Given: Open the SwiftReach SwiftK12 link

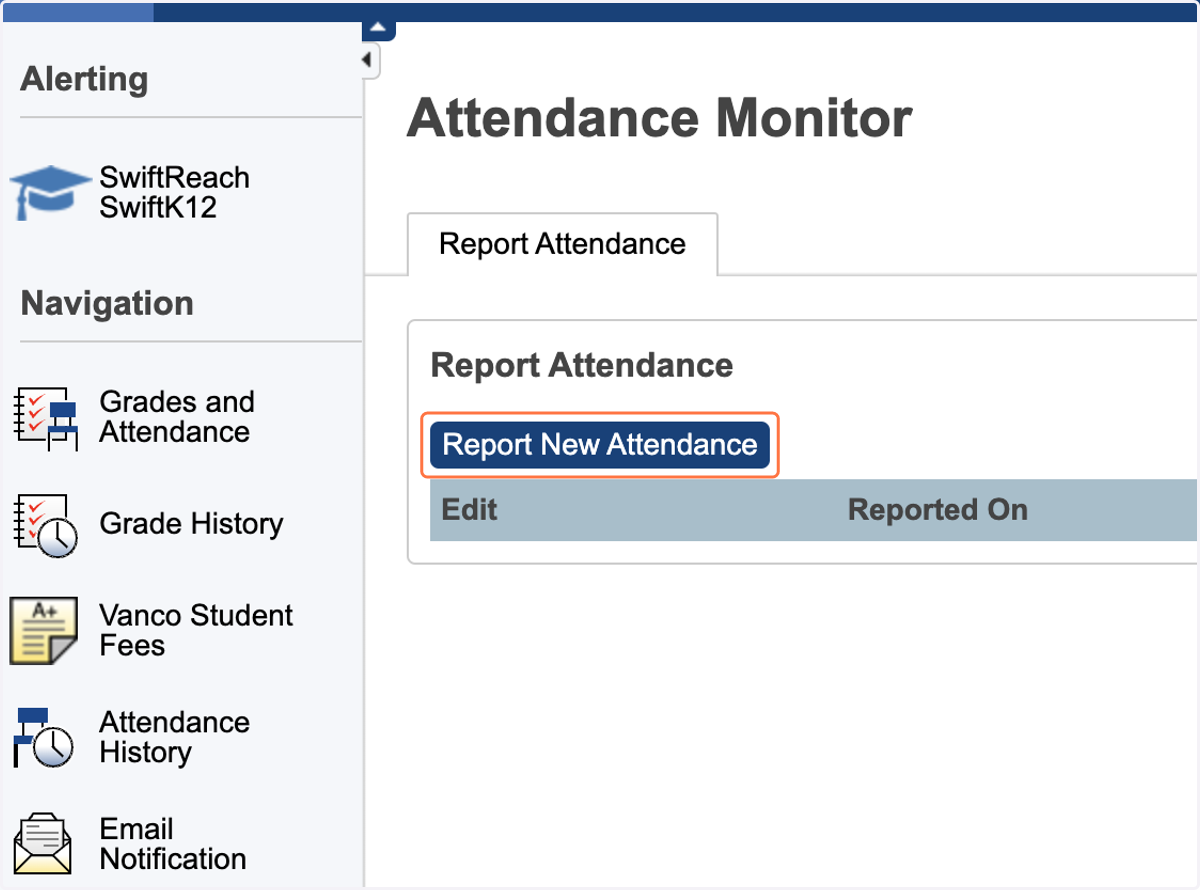Looking at the screenshot, I should 174,193.
